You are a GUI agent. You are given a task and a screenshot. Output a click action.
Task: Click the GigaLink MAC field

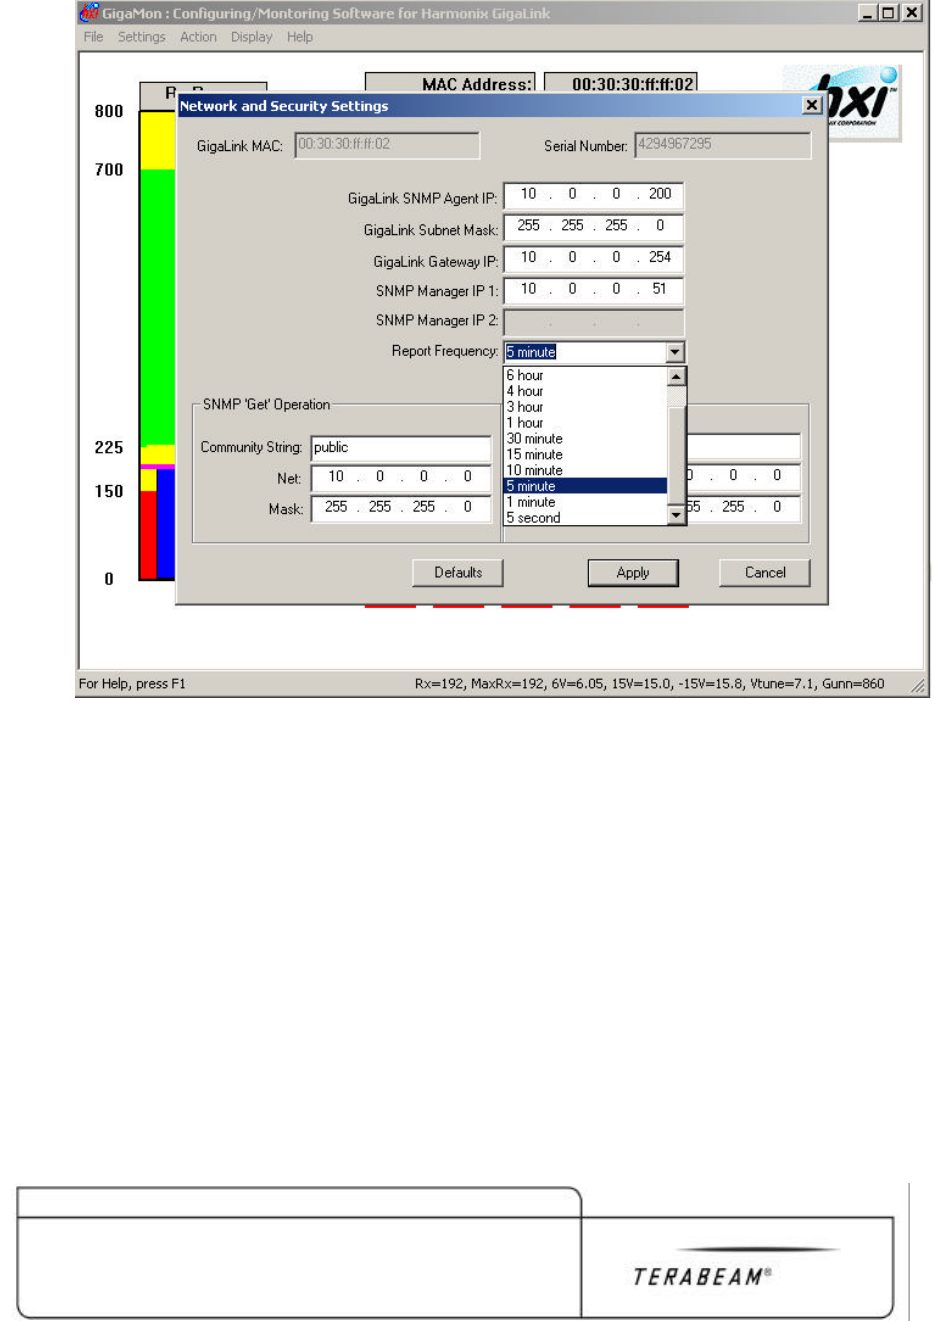tap(387, 145)
